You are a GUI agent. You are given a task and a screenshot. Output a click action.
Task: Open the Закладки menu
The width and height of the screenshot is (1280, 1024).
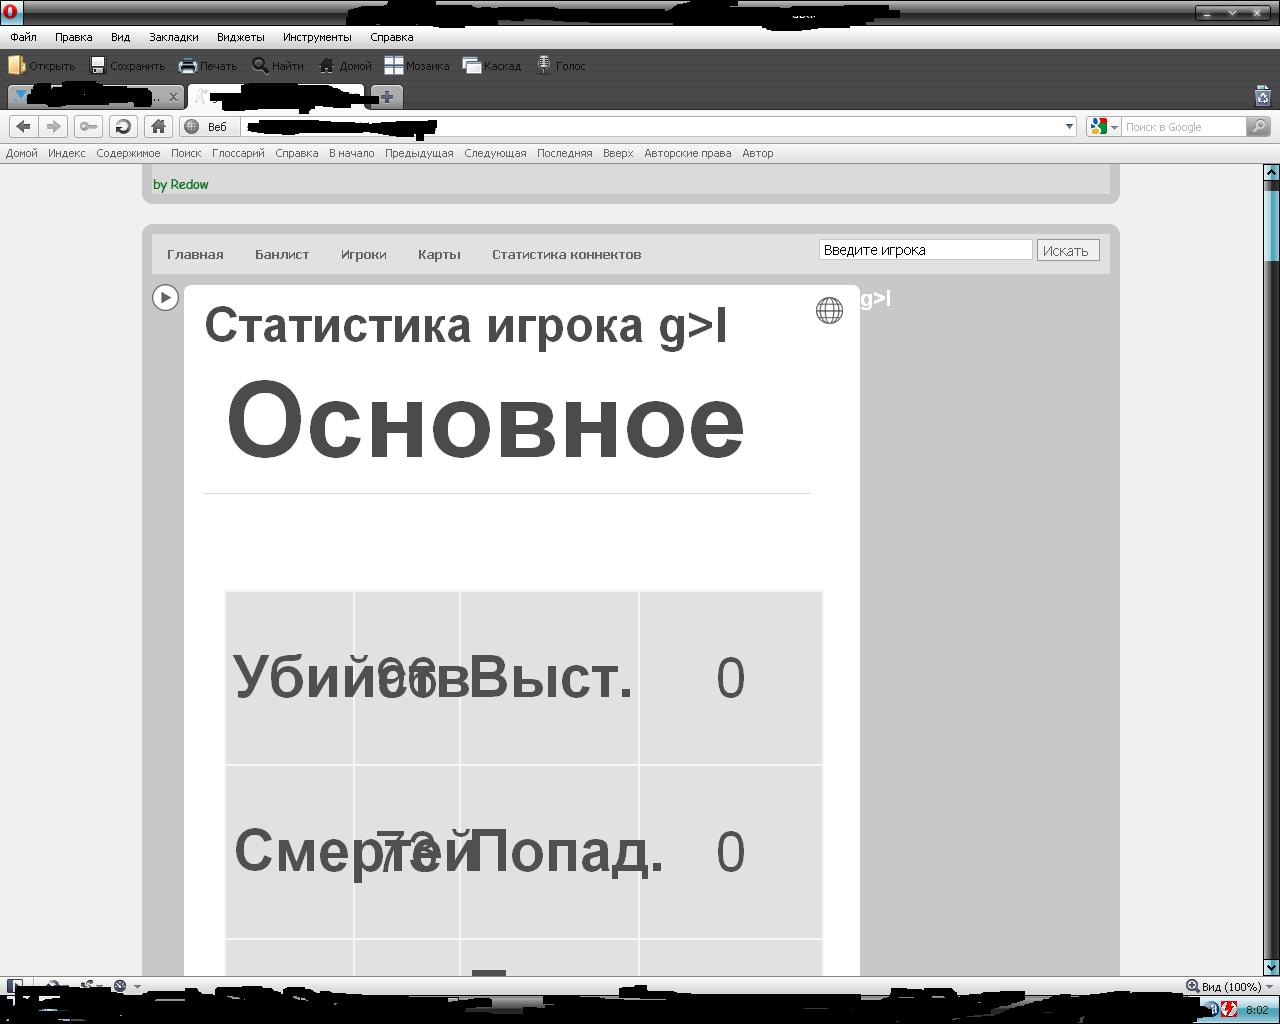point(174,37)
